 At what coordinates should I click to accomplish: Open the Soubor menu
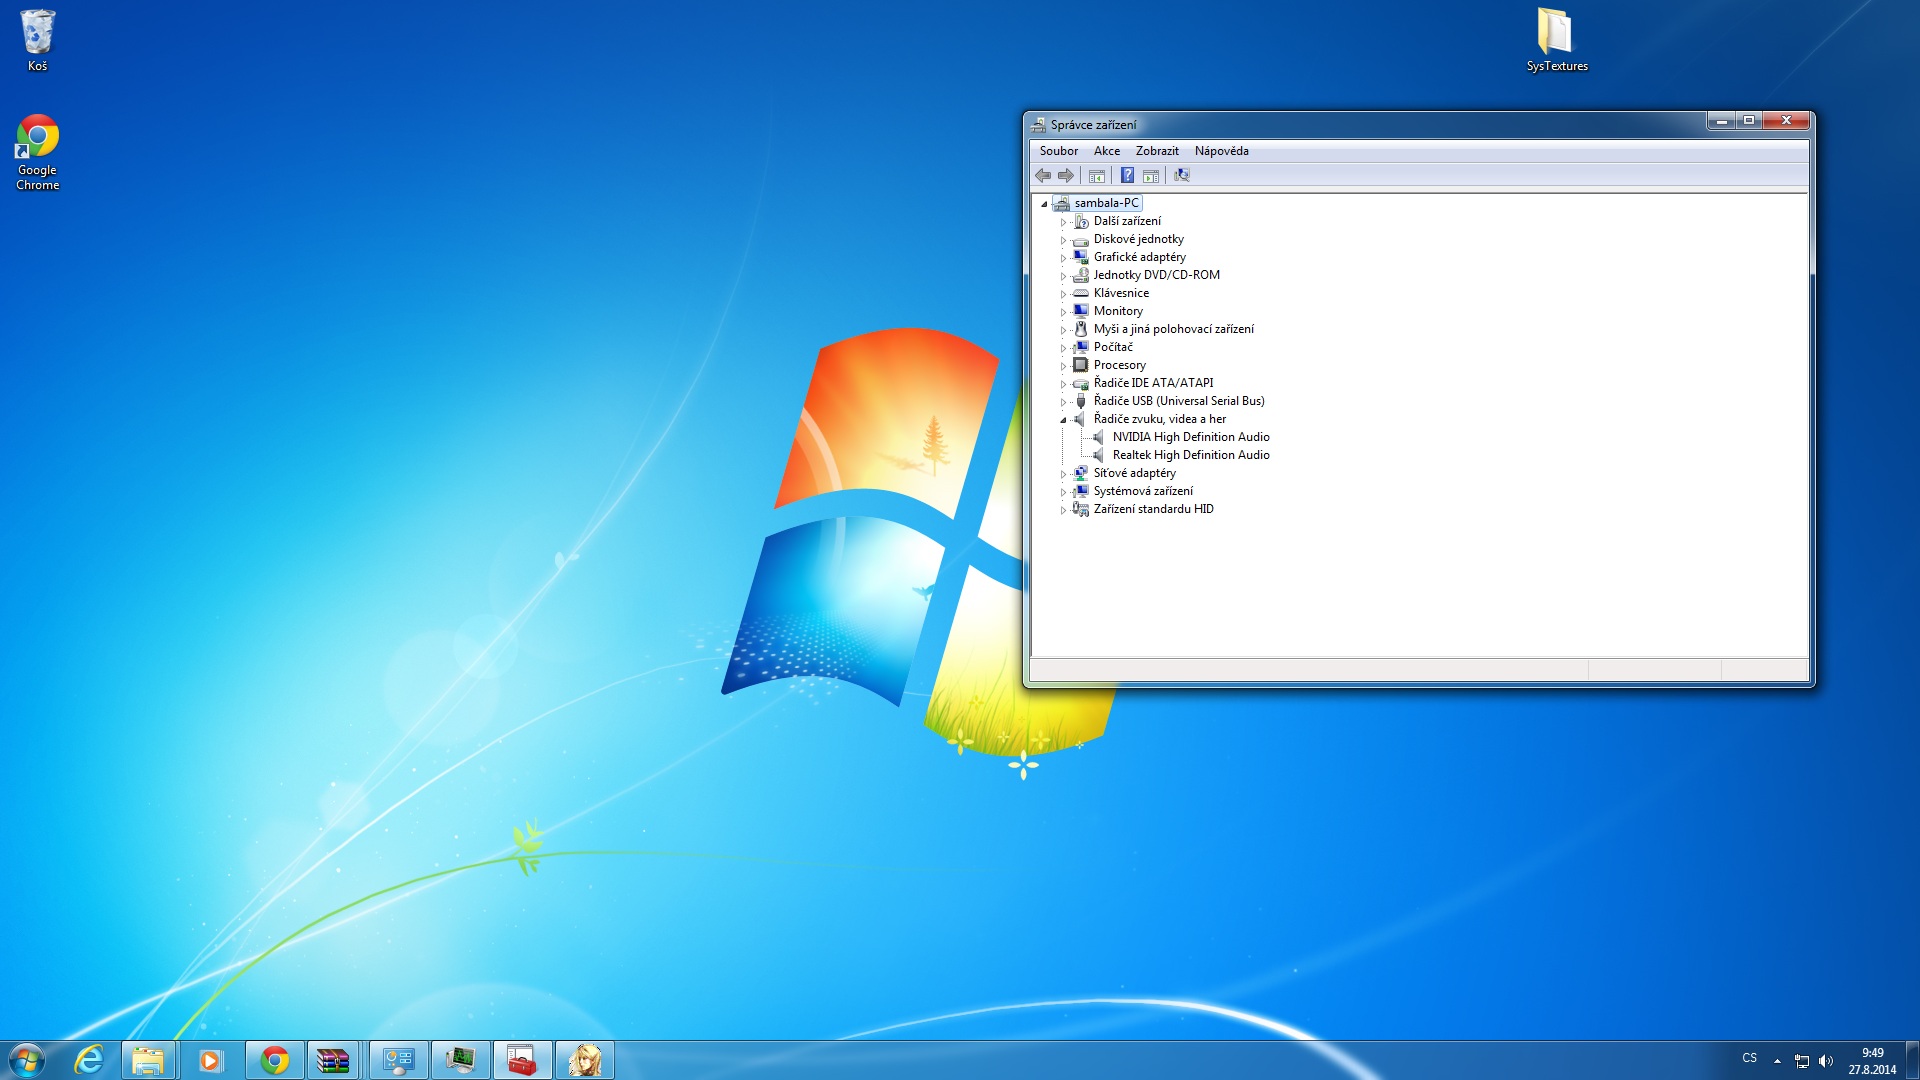[1058, 151]
